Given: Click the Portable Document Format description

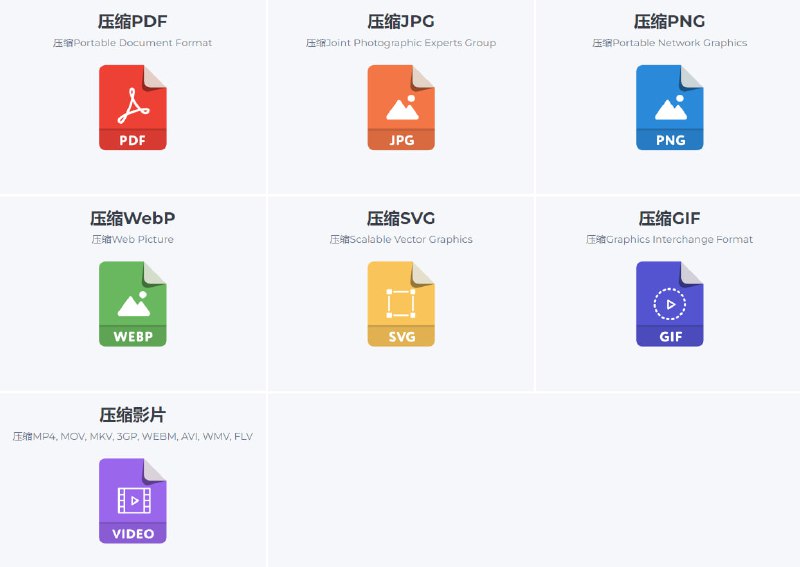Looking at the screenshot, I should tap(133, 43).
